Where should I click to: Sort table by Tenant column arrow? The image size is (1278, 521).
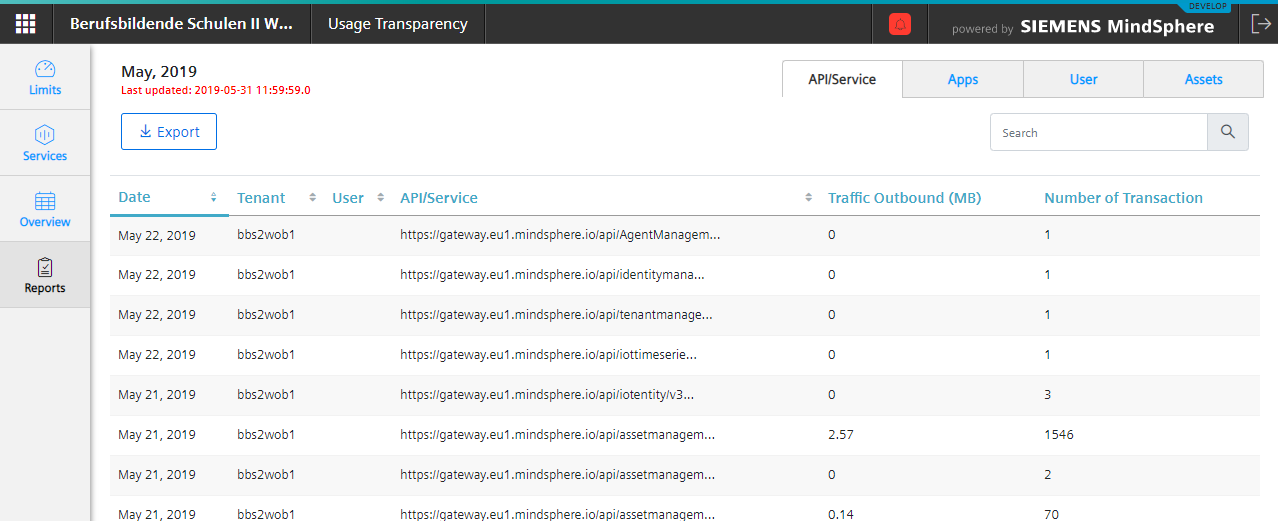pos(313,198)
